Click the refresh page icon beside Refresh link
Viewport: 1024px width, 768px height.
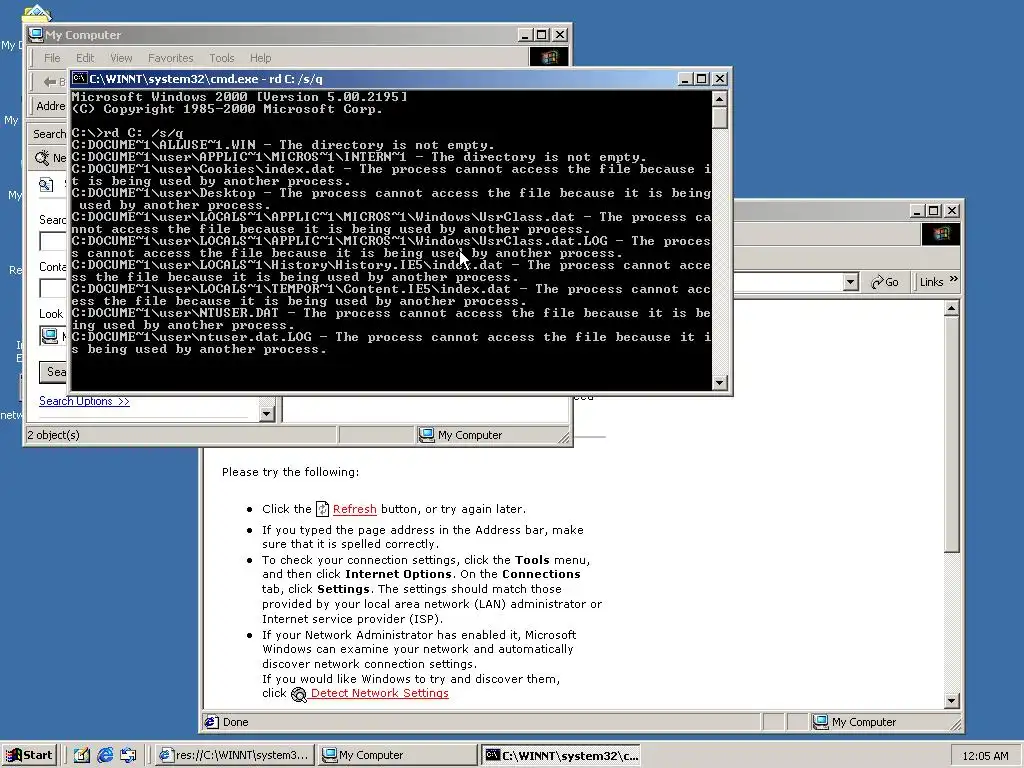tap(323, 509)
